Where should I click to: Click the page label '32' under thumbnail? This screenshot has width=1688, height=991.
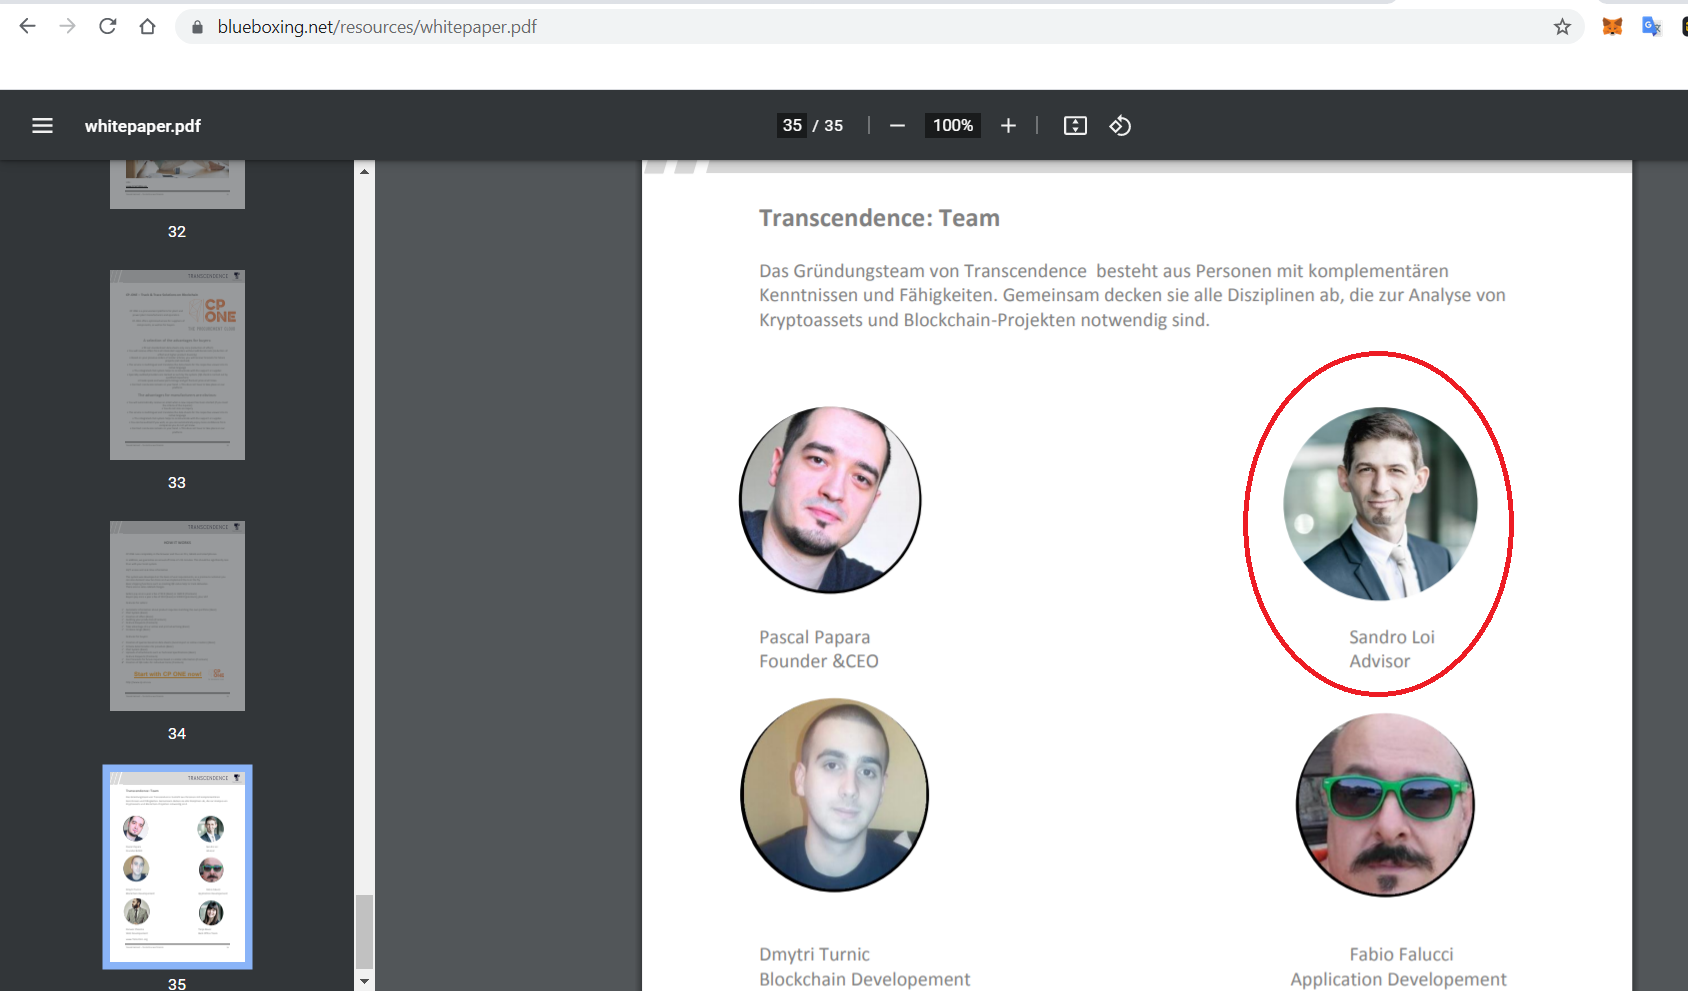177,231
